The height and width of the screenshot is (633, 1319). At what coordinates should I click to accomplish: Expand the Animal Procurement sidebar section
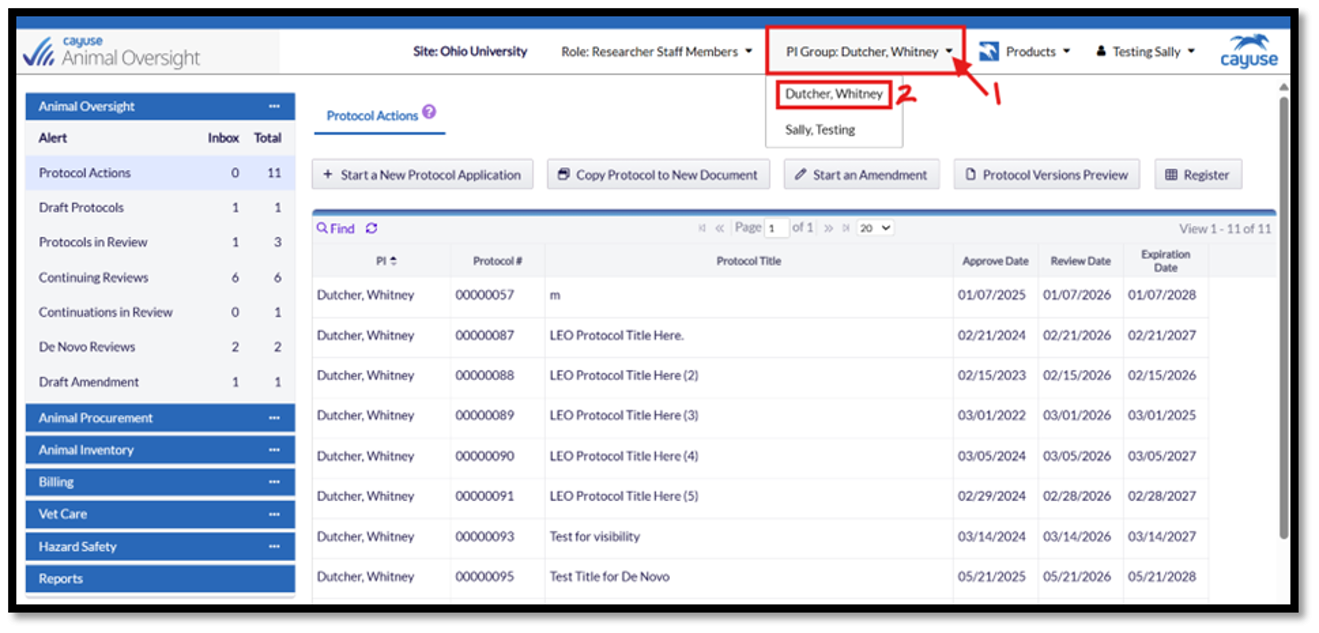[160, 418]
